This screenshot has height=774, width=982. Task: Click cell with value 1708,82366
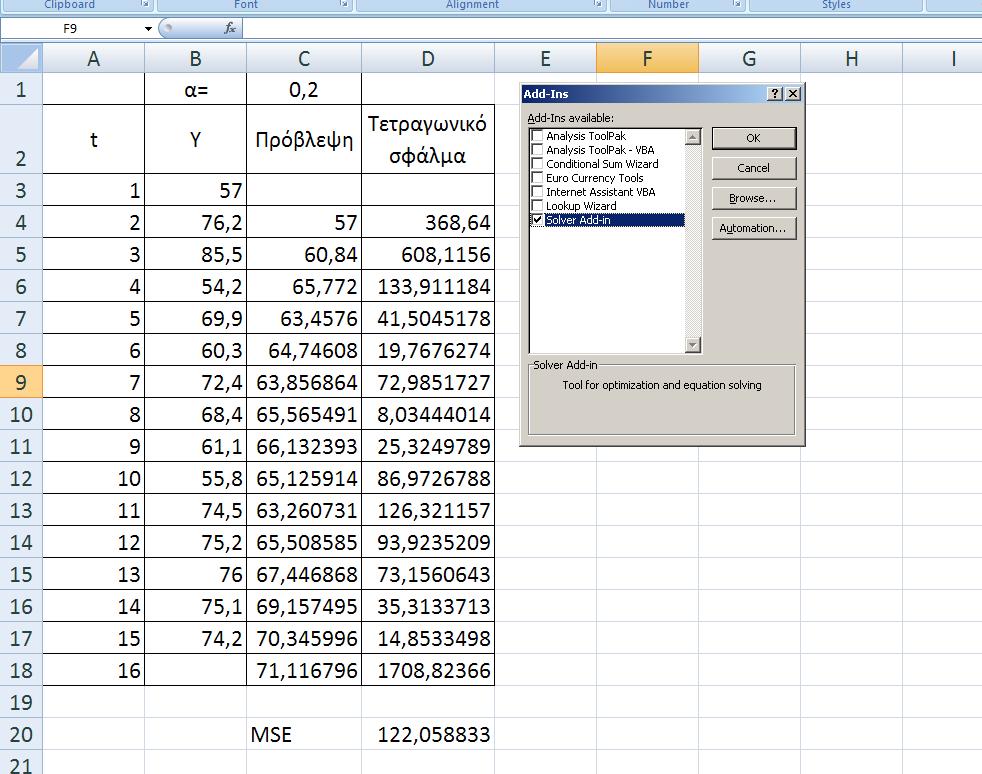click(428, 670)
